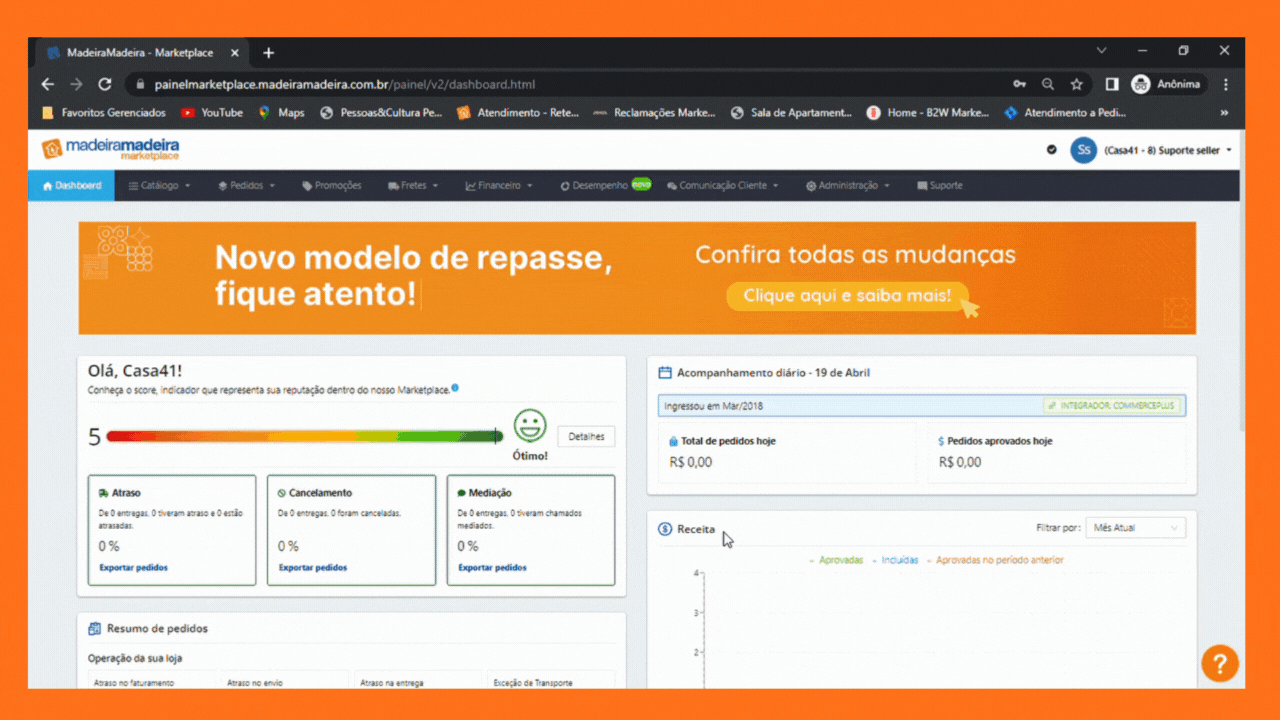
Task: Select 'Ingressou em Mar/2018' text
Action: coord(713,406)
